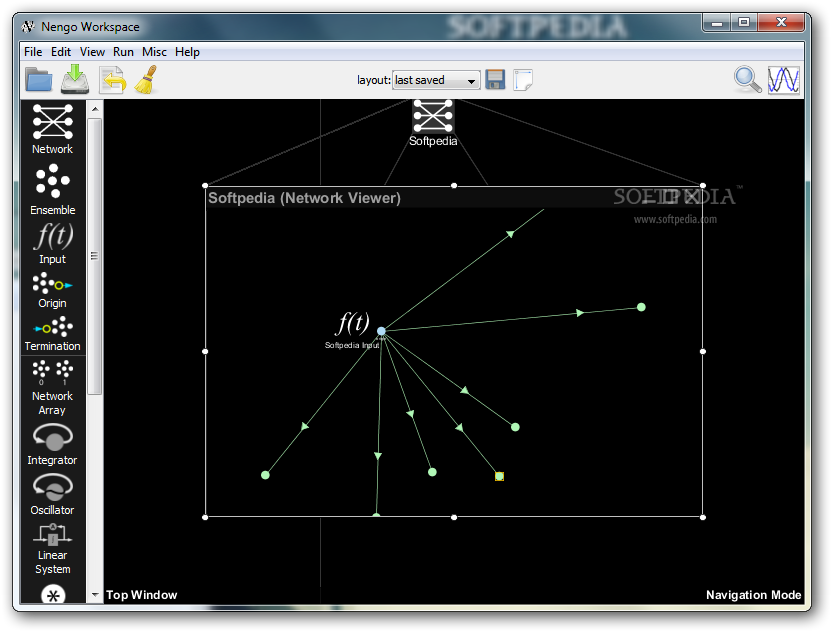Viewport: 832px width, 632px height.
Task: Open the Edit menu
Action: pos(61,52)
